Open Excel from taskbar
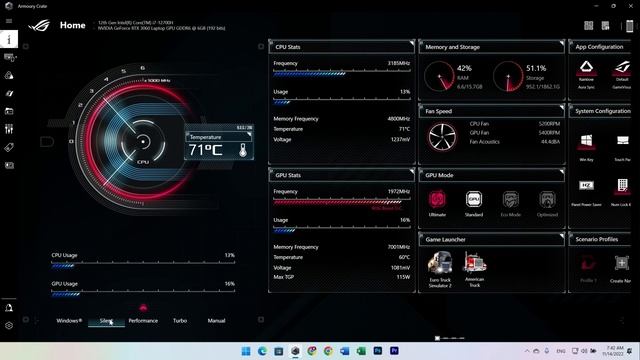This screenshot has width=640, height=360. [x=361, y=351]
